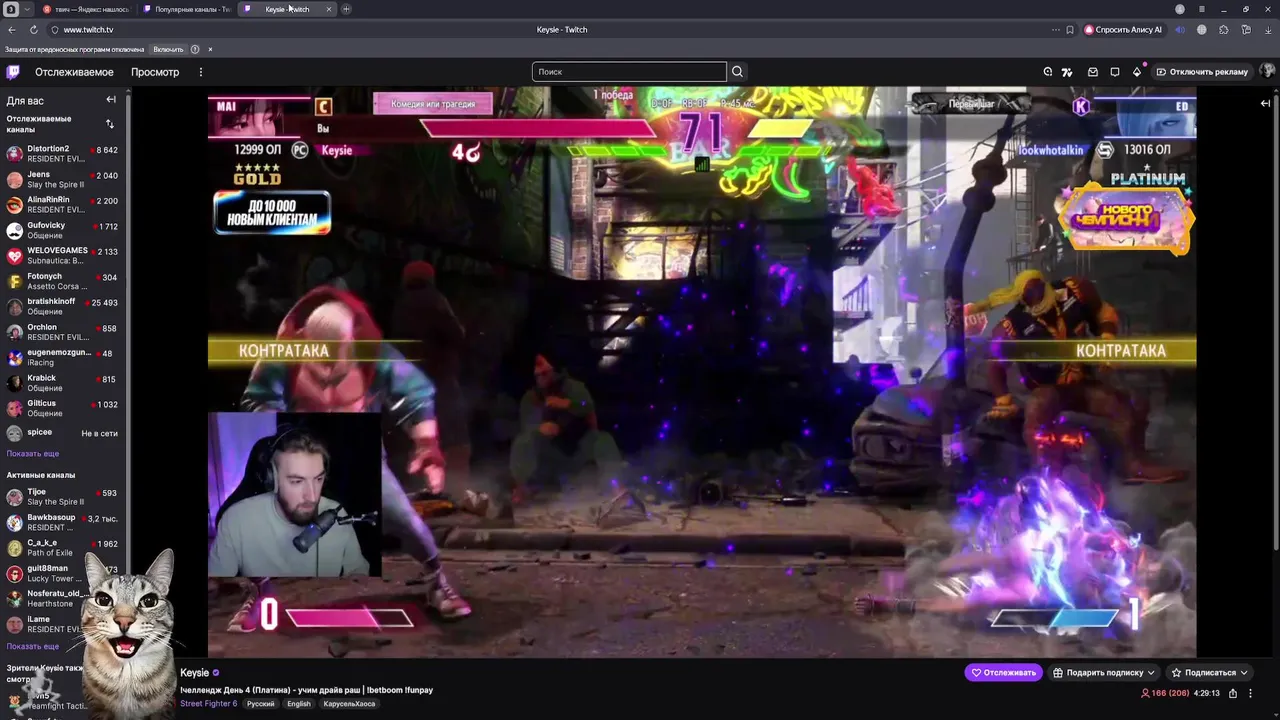This screenshot has height=720, width=1280.
Task: Click the help question mark in protection bar
Action: click(195, 49)
